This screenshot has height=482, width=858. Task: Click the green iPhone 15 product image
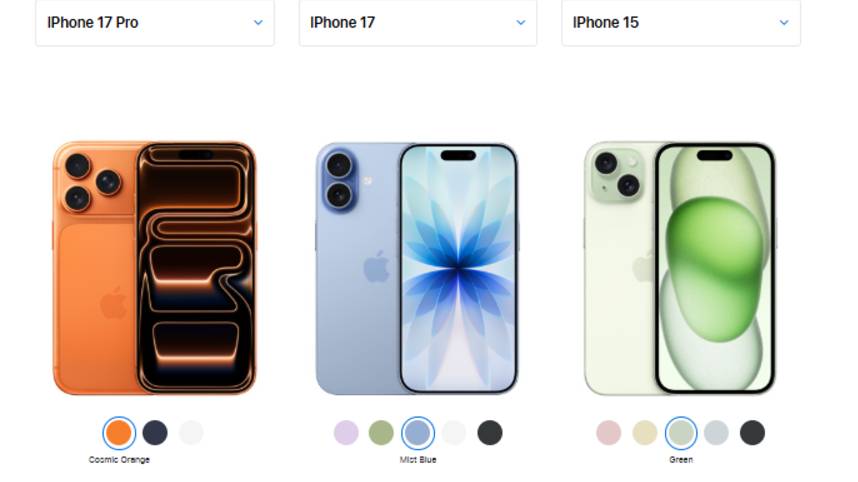tap(680, 269)
